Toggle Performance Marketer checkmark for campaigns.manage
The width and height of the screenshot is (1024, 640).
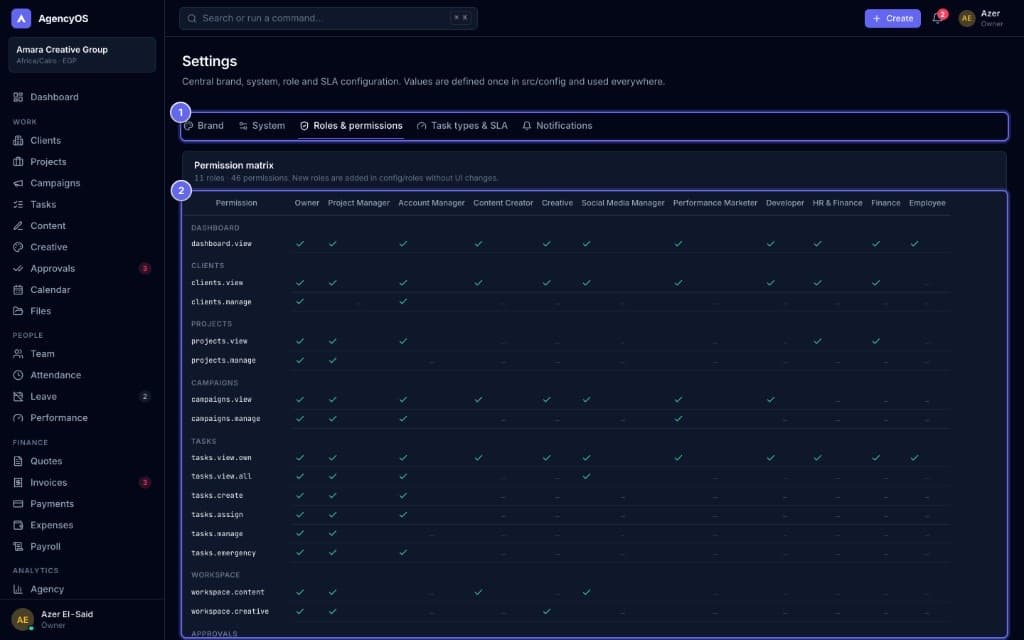(679, 419)
